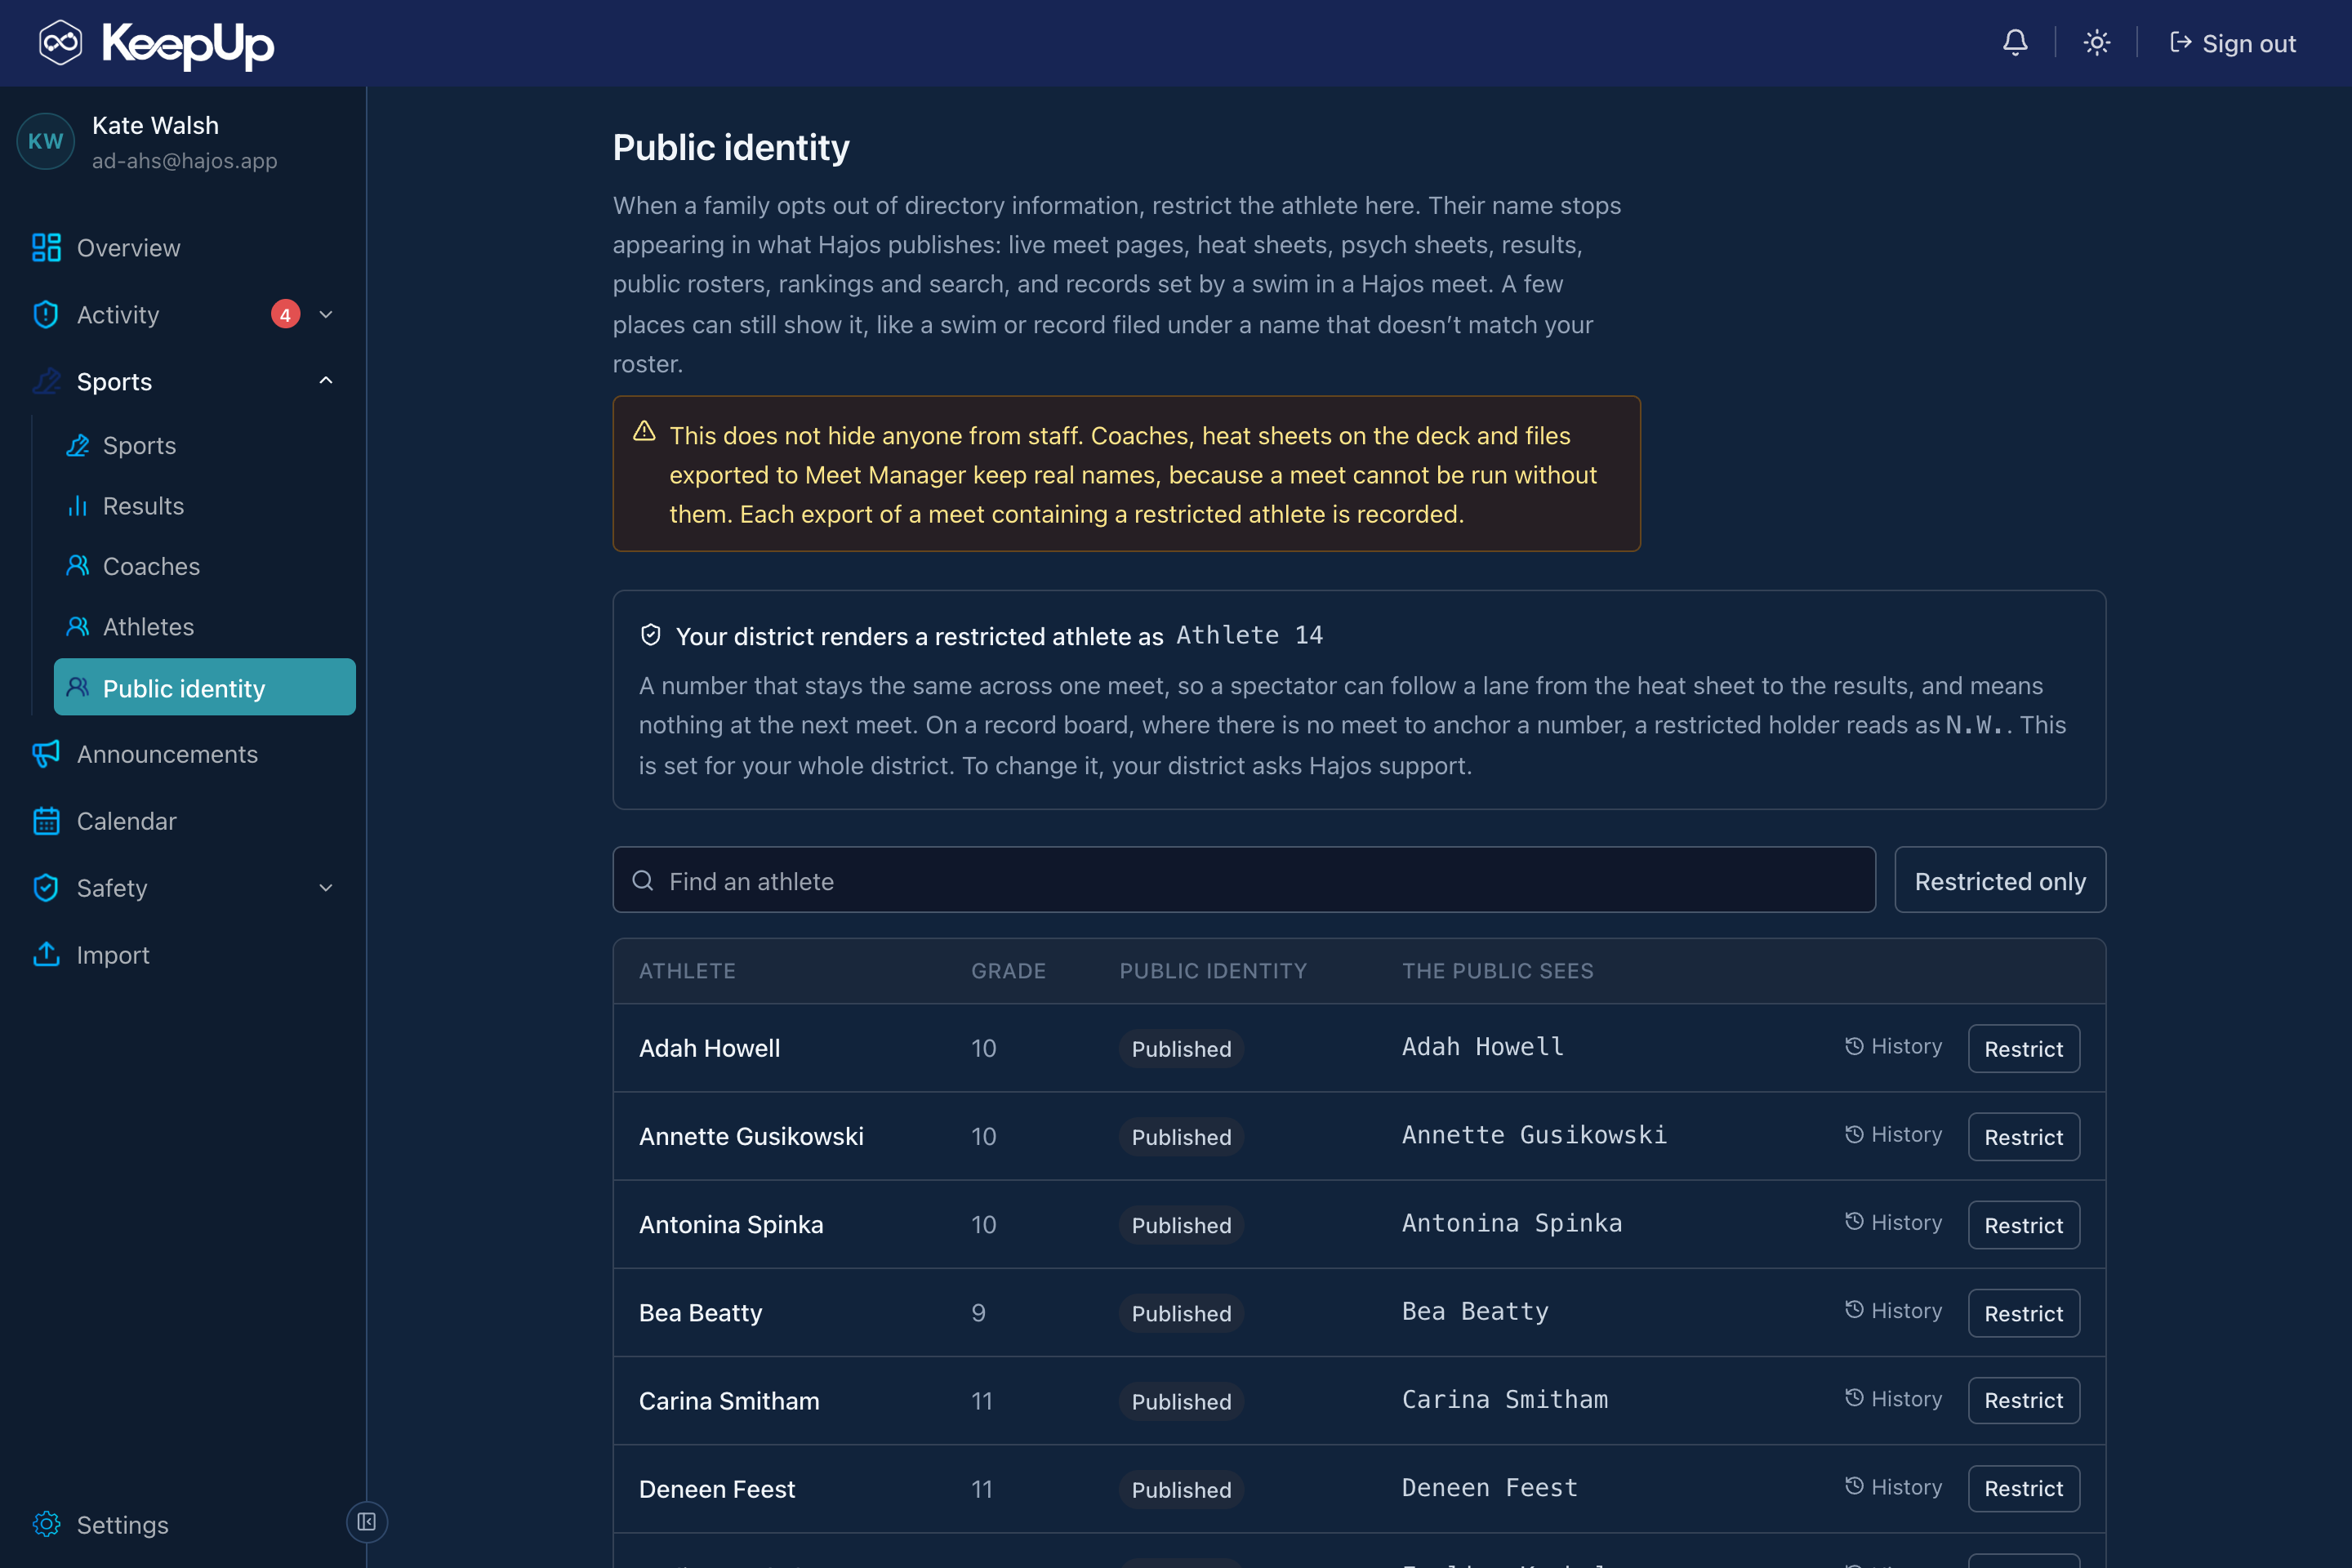Click the Published badge for Bea Beatty
The image size is (2352, 1568).
click(x=1181, y=1313)
